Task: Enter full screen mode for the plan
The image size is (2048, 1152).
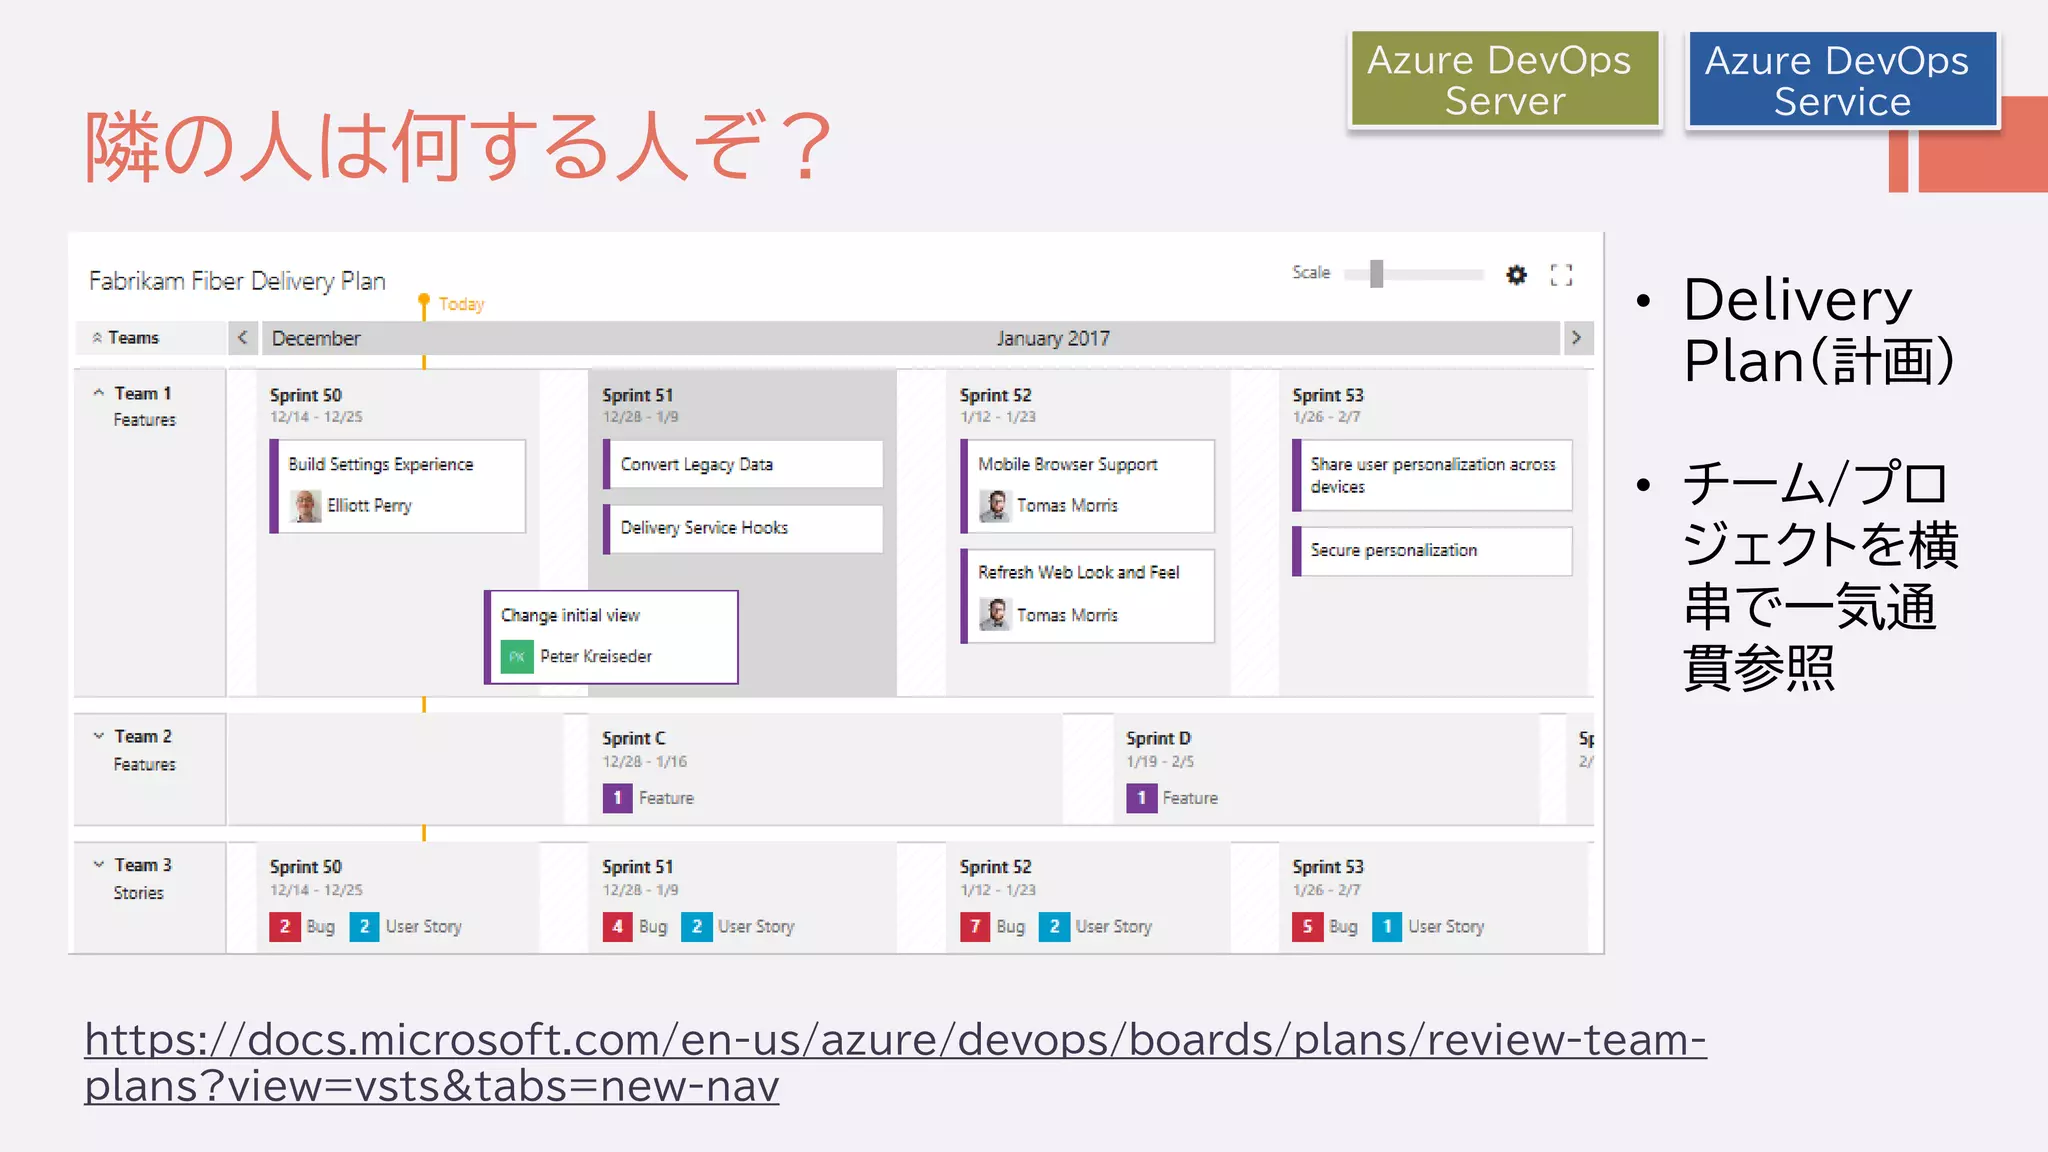Action: (1561, 274)
